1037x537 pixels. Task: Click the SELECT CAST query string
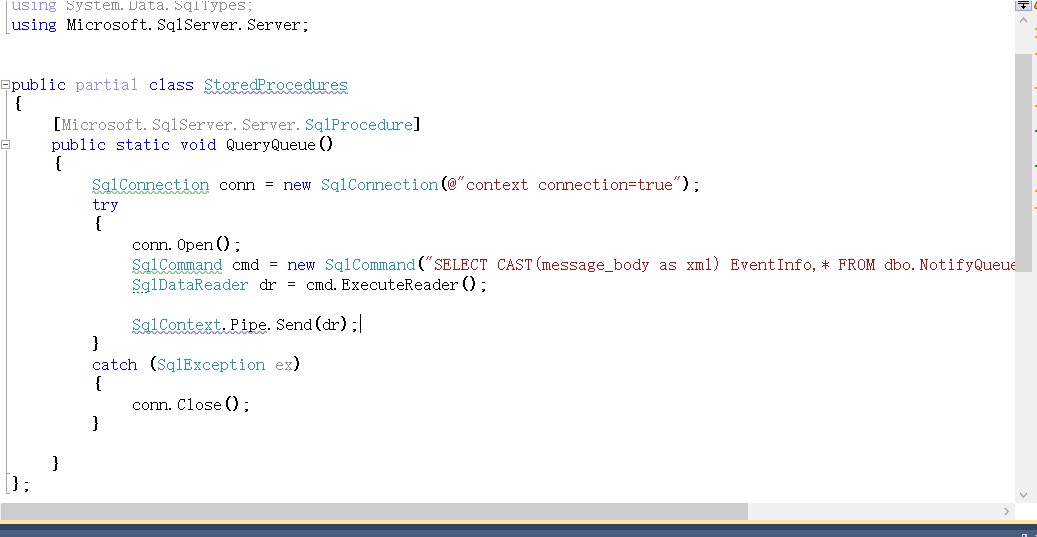pos(720,265)
